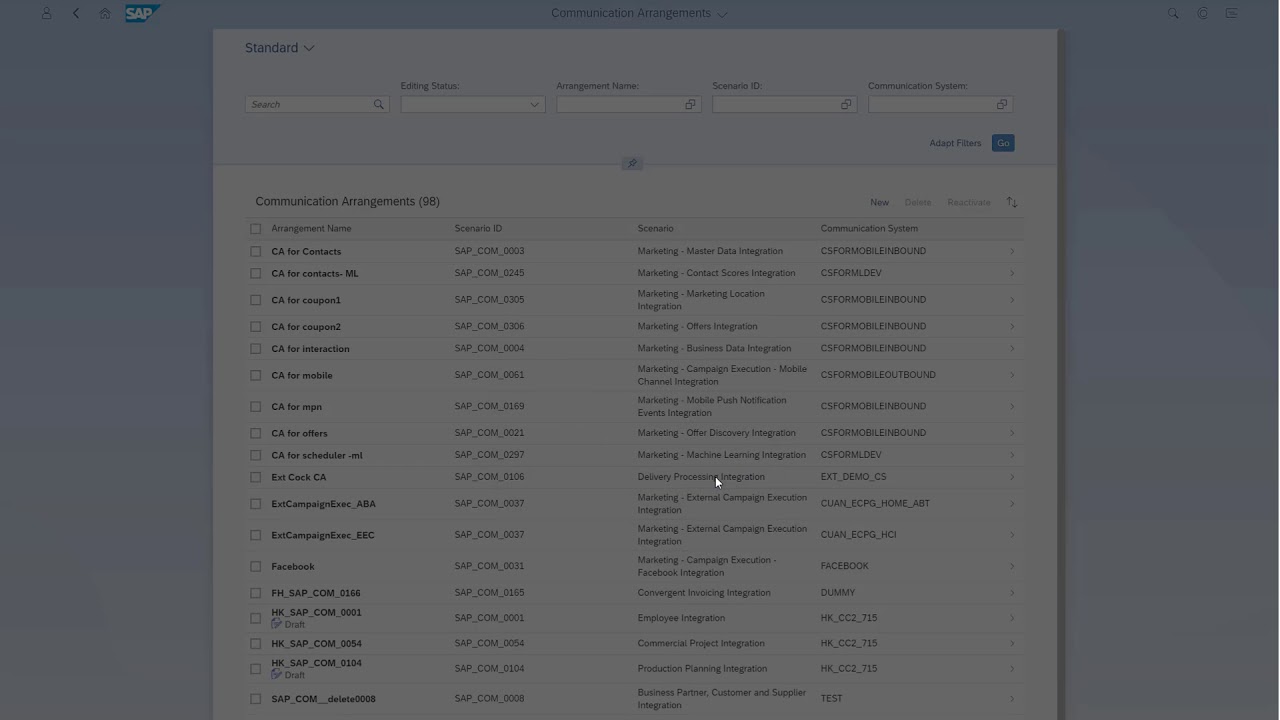Screen dimensions: 1280x720
Task: Open the home page icon
Action: point(105,13)
